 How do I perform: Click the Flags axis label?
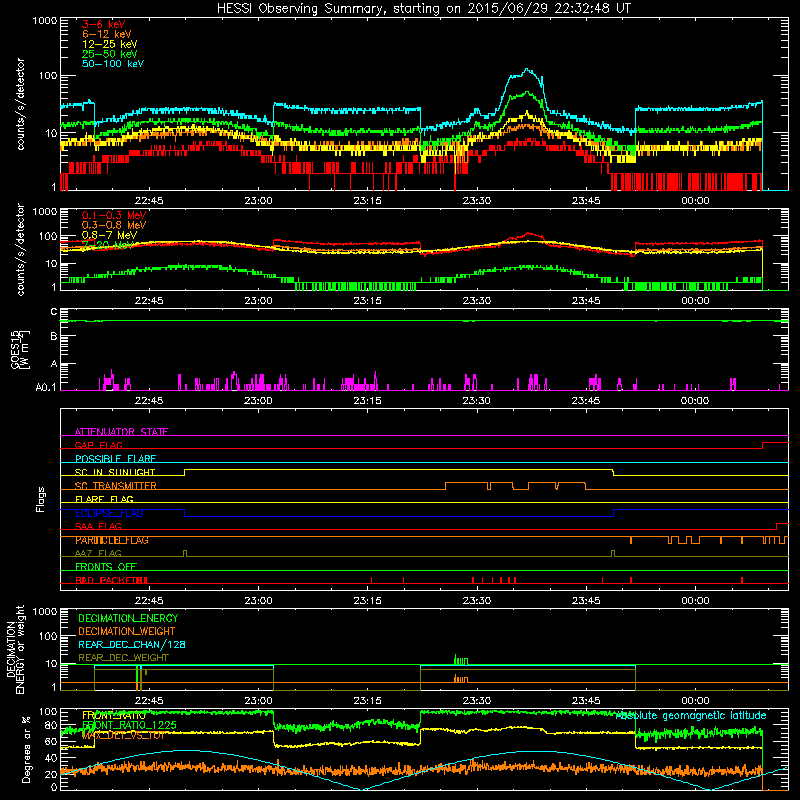click(x=41, y=499)
